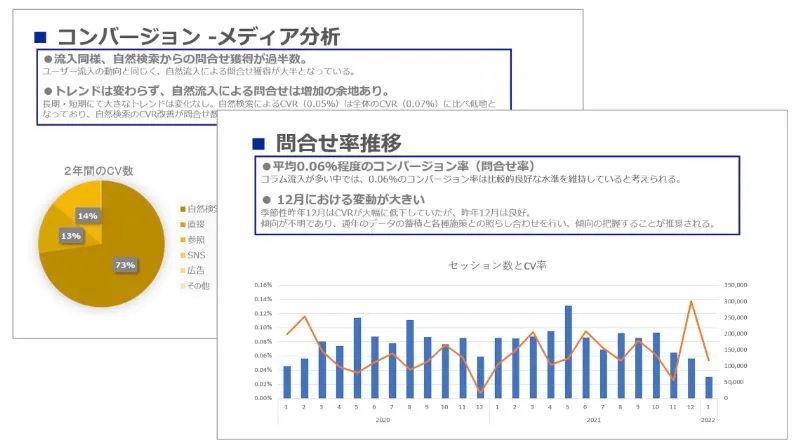The height and width of the screenshot is (448, 800).
Task: Click the orange line peak at December 2021
Action: [691, 302]
